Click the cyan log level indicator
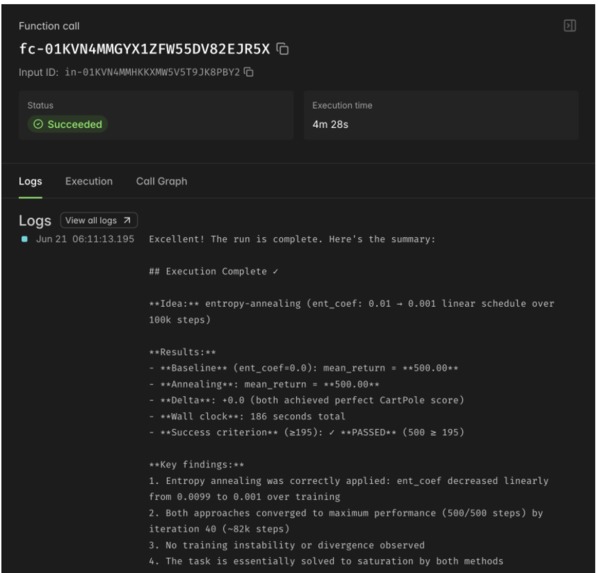 point(24,239)
